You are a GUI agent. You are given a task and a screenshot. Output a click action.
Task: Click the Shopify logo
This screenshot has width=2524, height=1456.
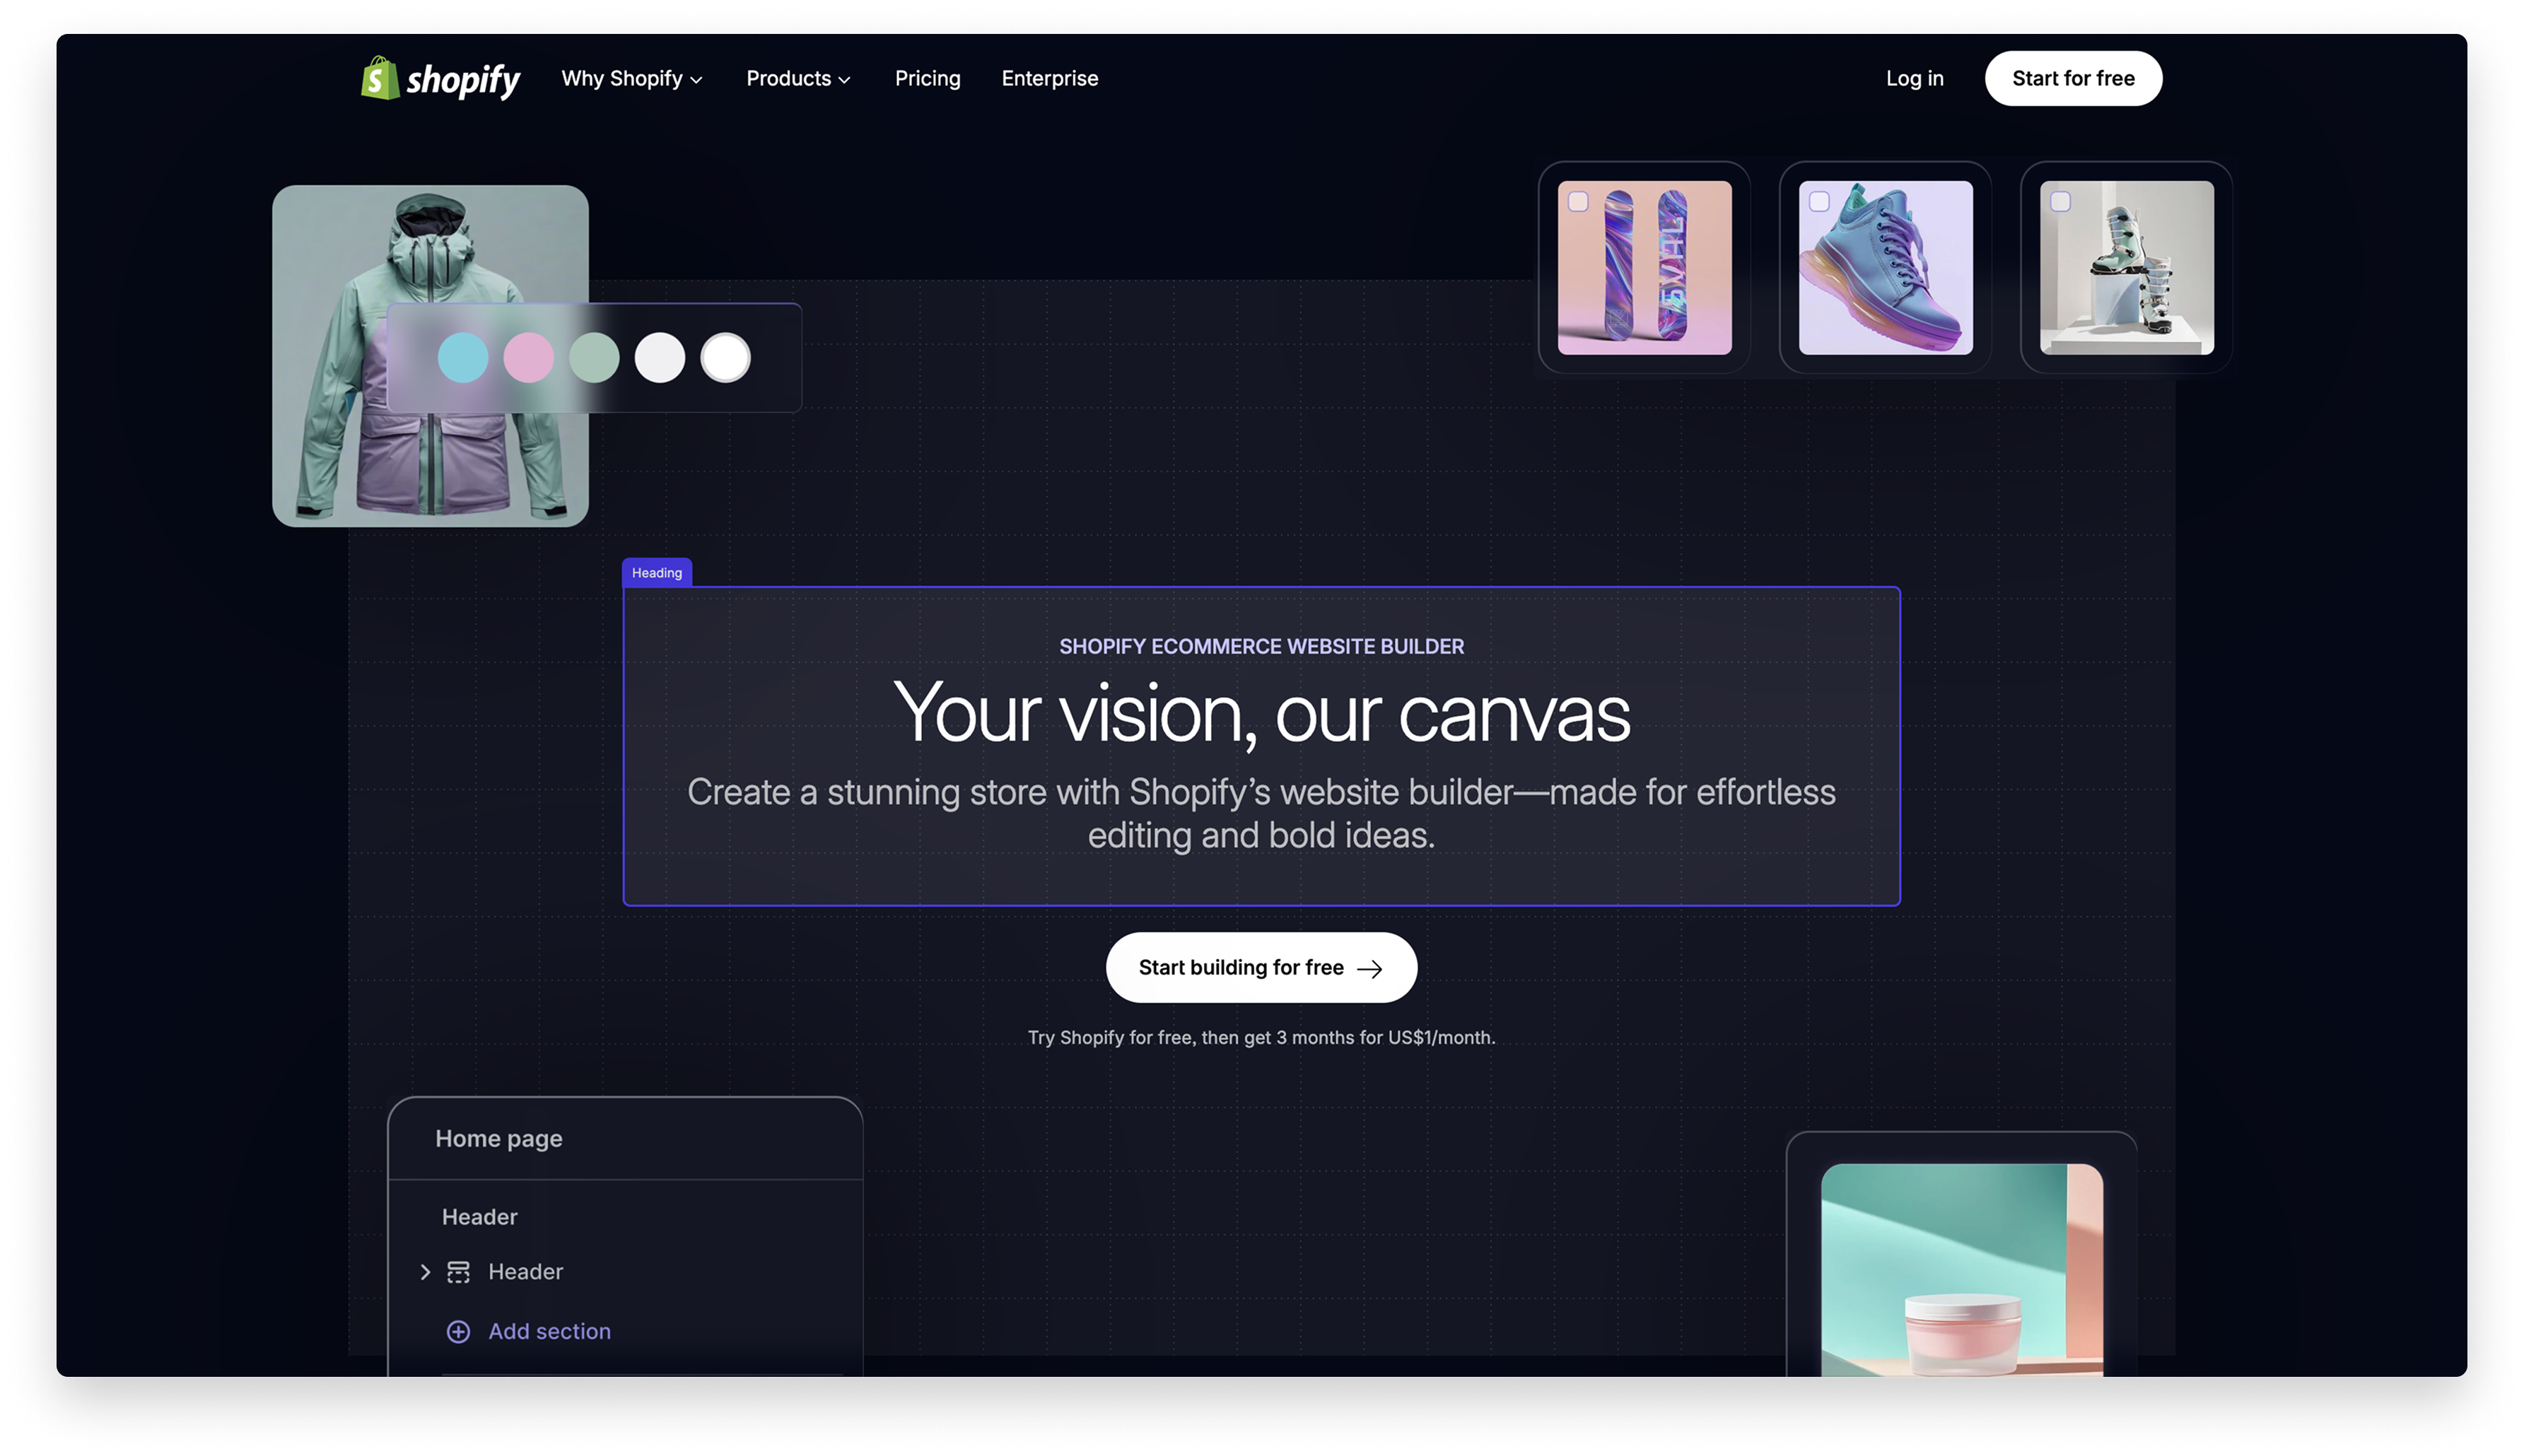click(x=440, y=78)
